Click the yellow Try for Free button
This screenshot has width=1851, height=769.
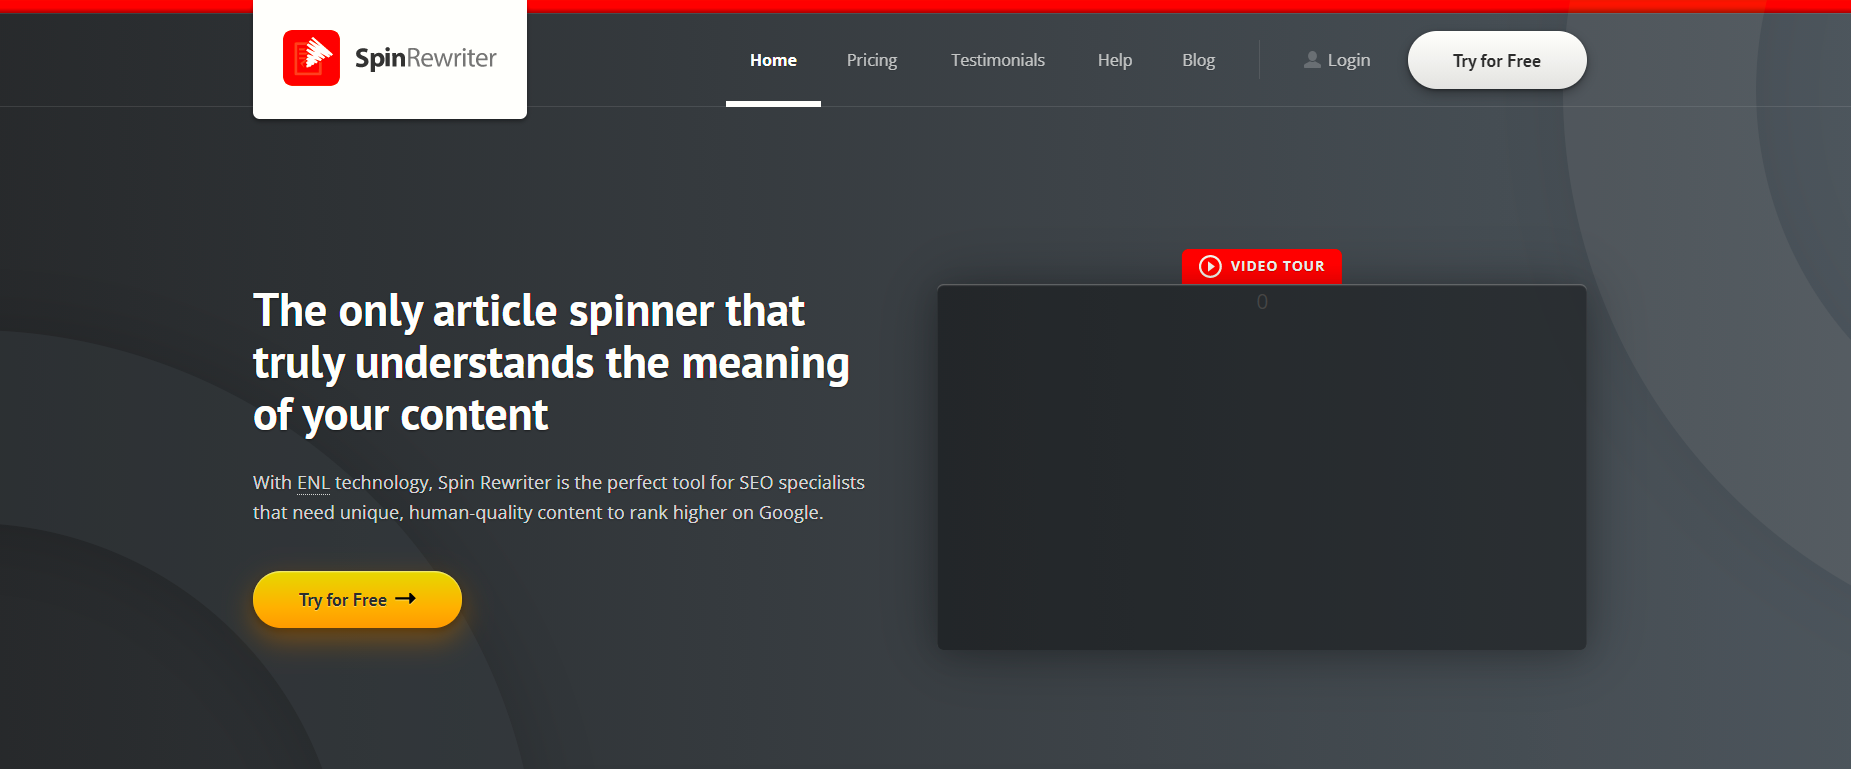click(x=357, y=599)
